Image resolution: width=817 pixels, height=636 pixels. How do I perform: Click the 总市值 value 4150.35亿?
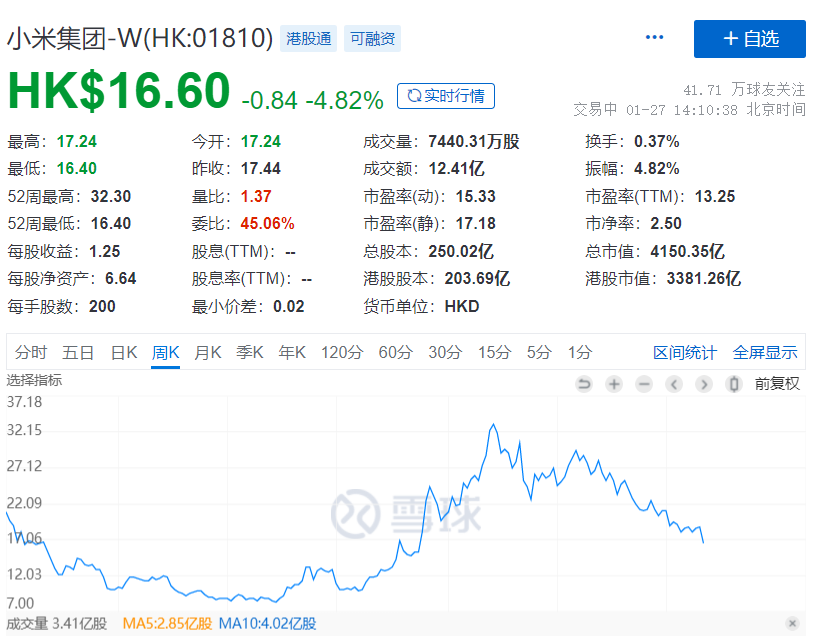pos(687,252)
